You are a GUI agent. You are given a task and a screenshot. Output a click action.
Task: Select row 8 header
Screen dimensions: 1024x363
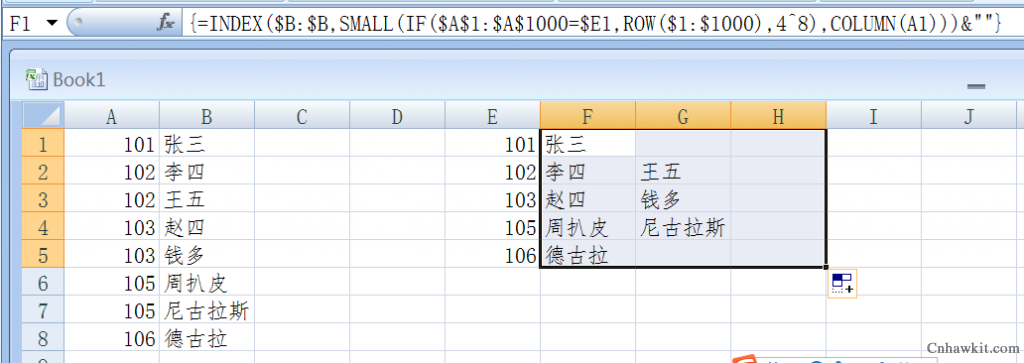(x=43, y=338)
